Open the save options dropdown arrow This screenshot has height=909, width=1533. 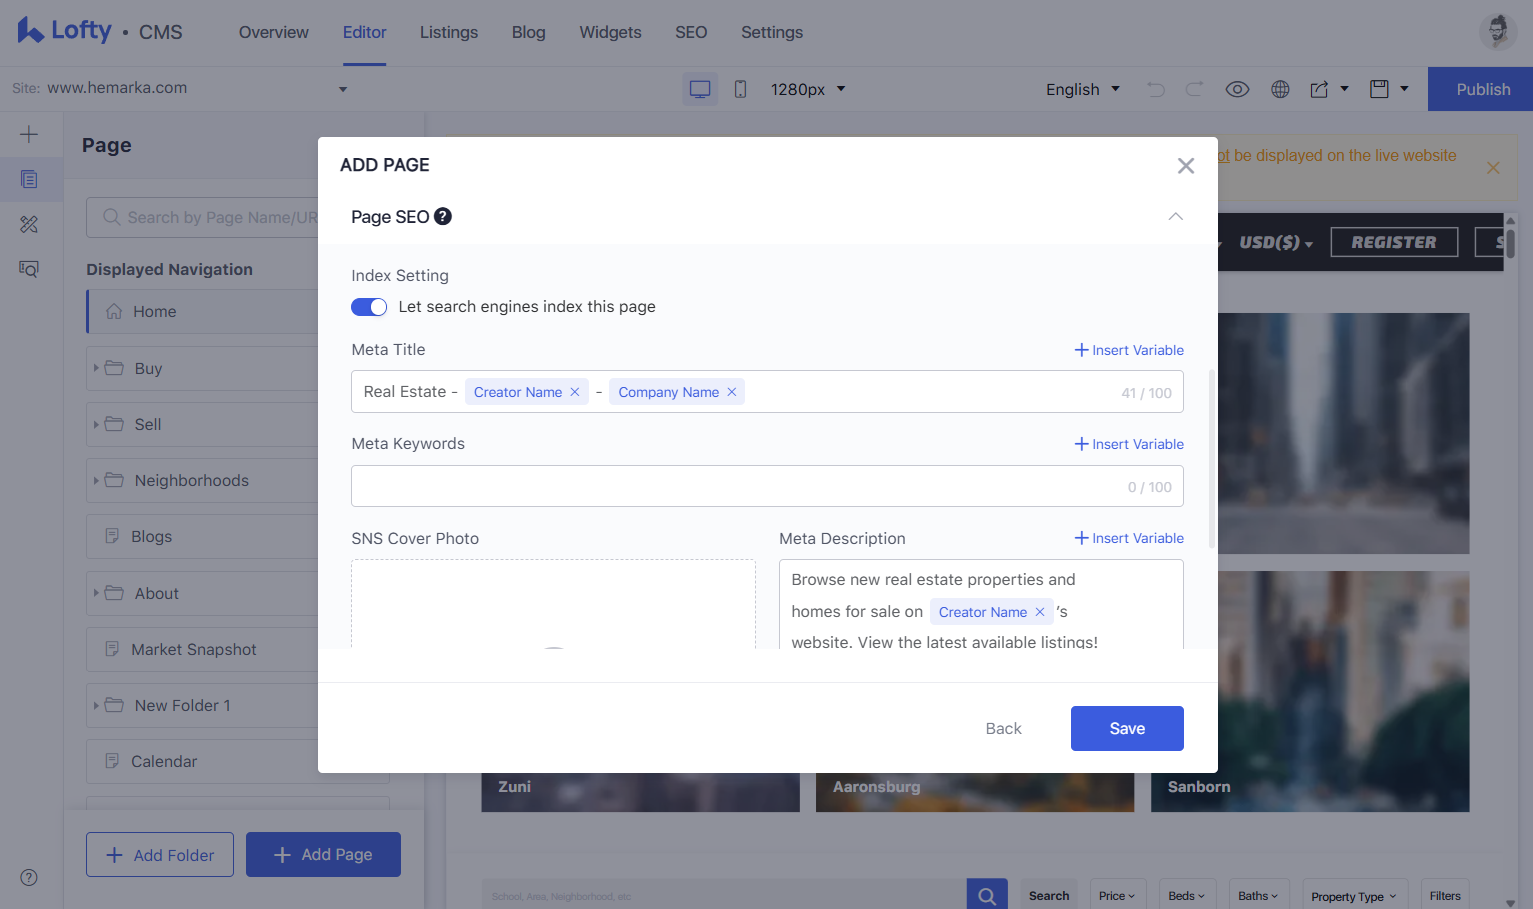(x=1405, y=89)
